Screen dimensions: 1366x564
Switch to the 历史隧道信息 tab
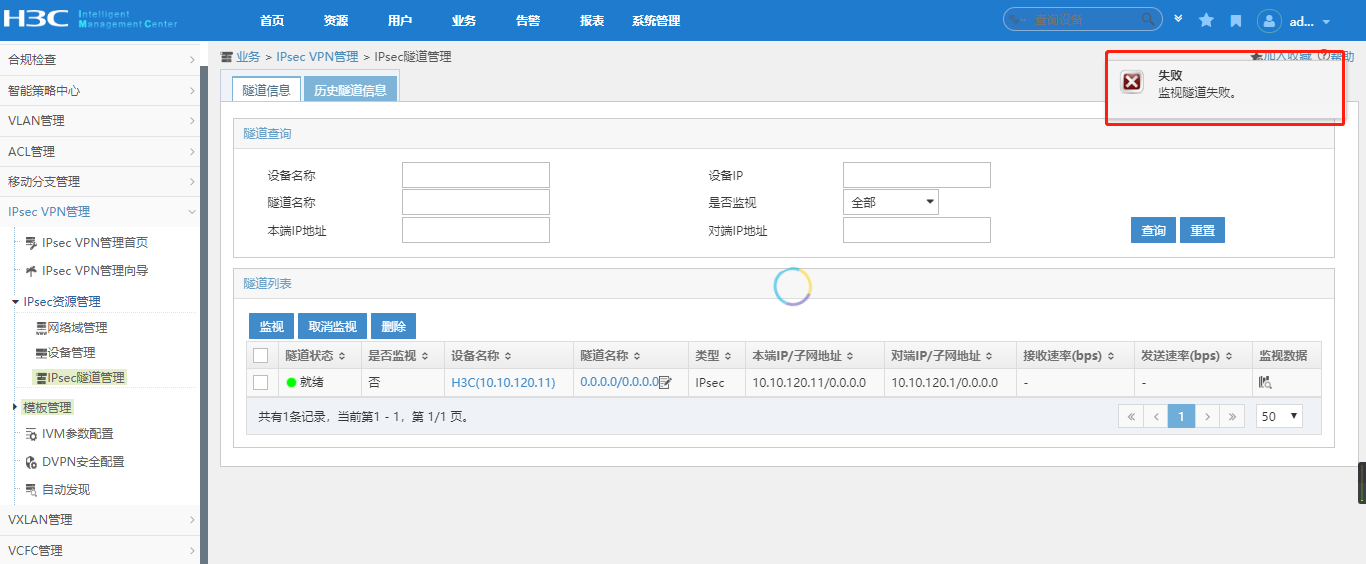point(350,90)
